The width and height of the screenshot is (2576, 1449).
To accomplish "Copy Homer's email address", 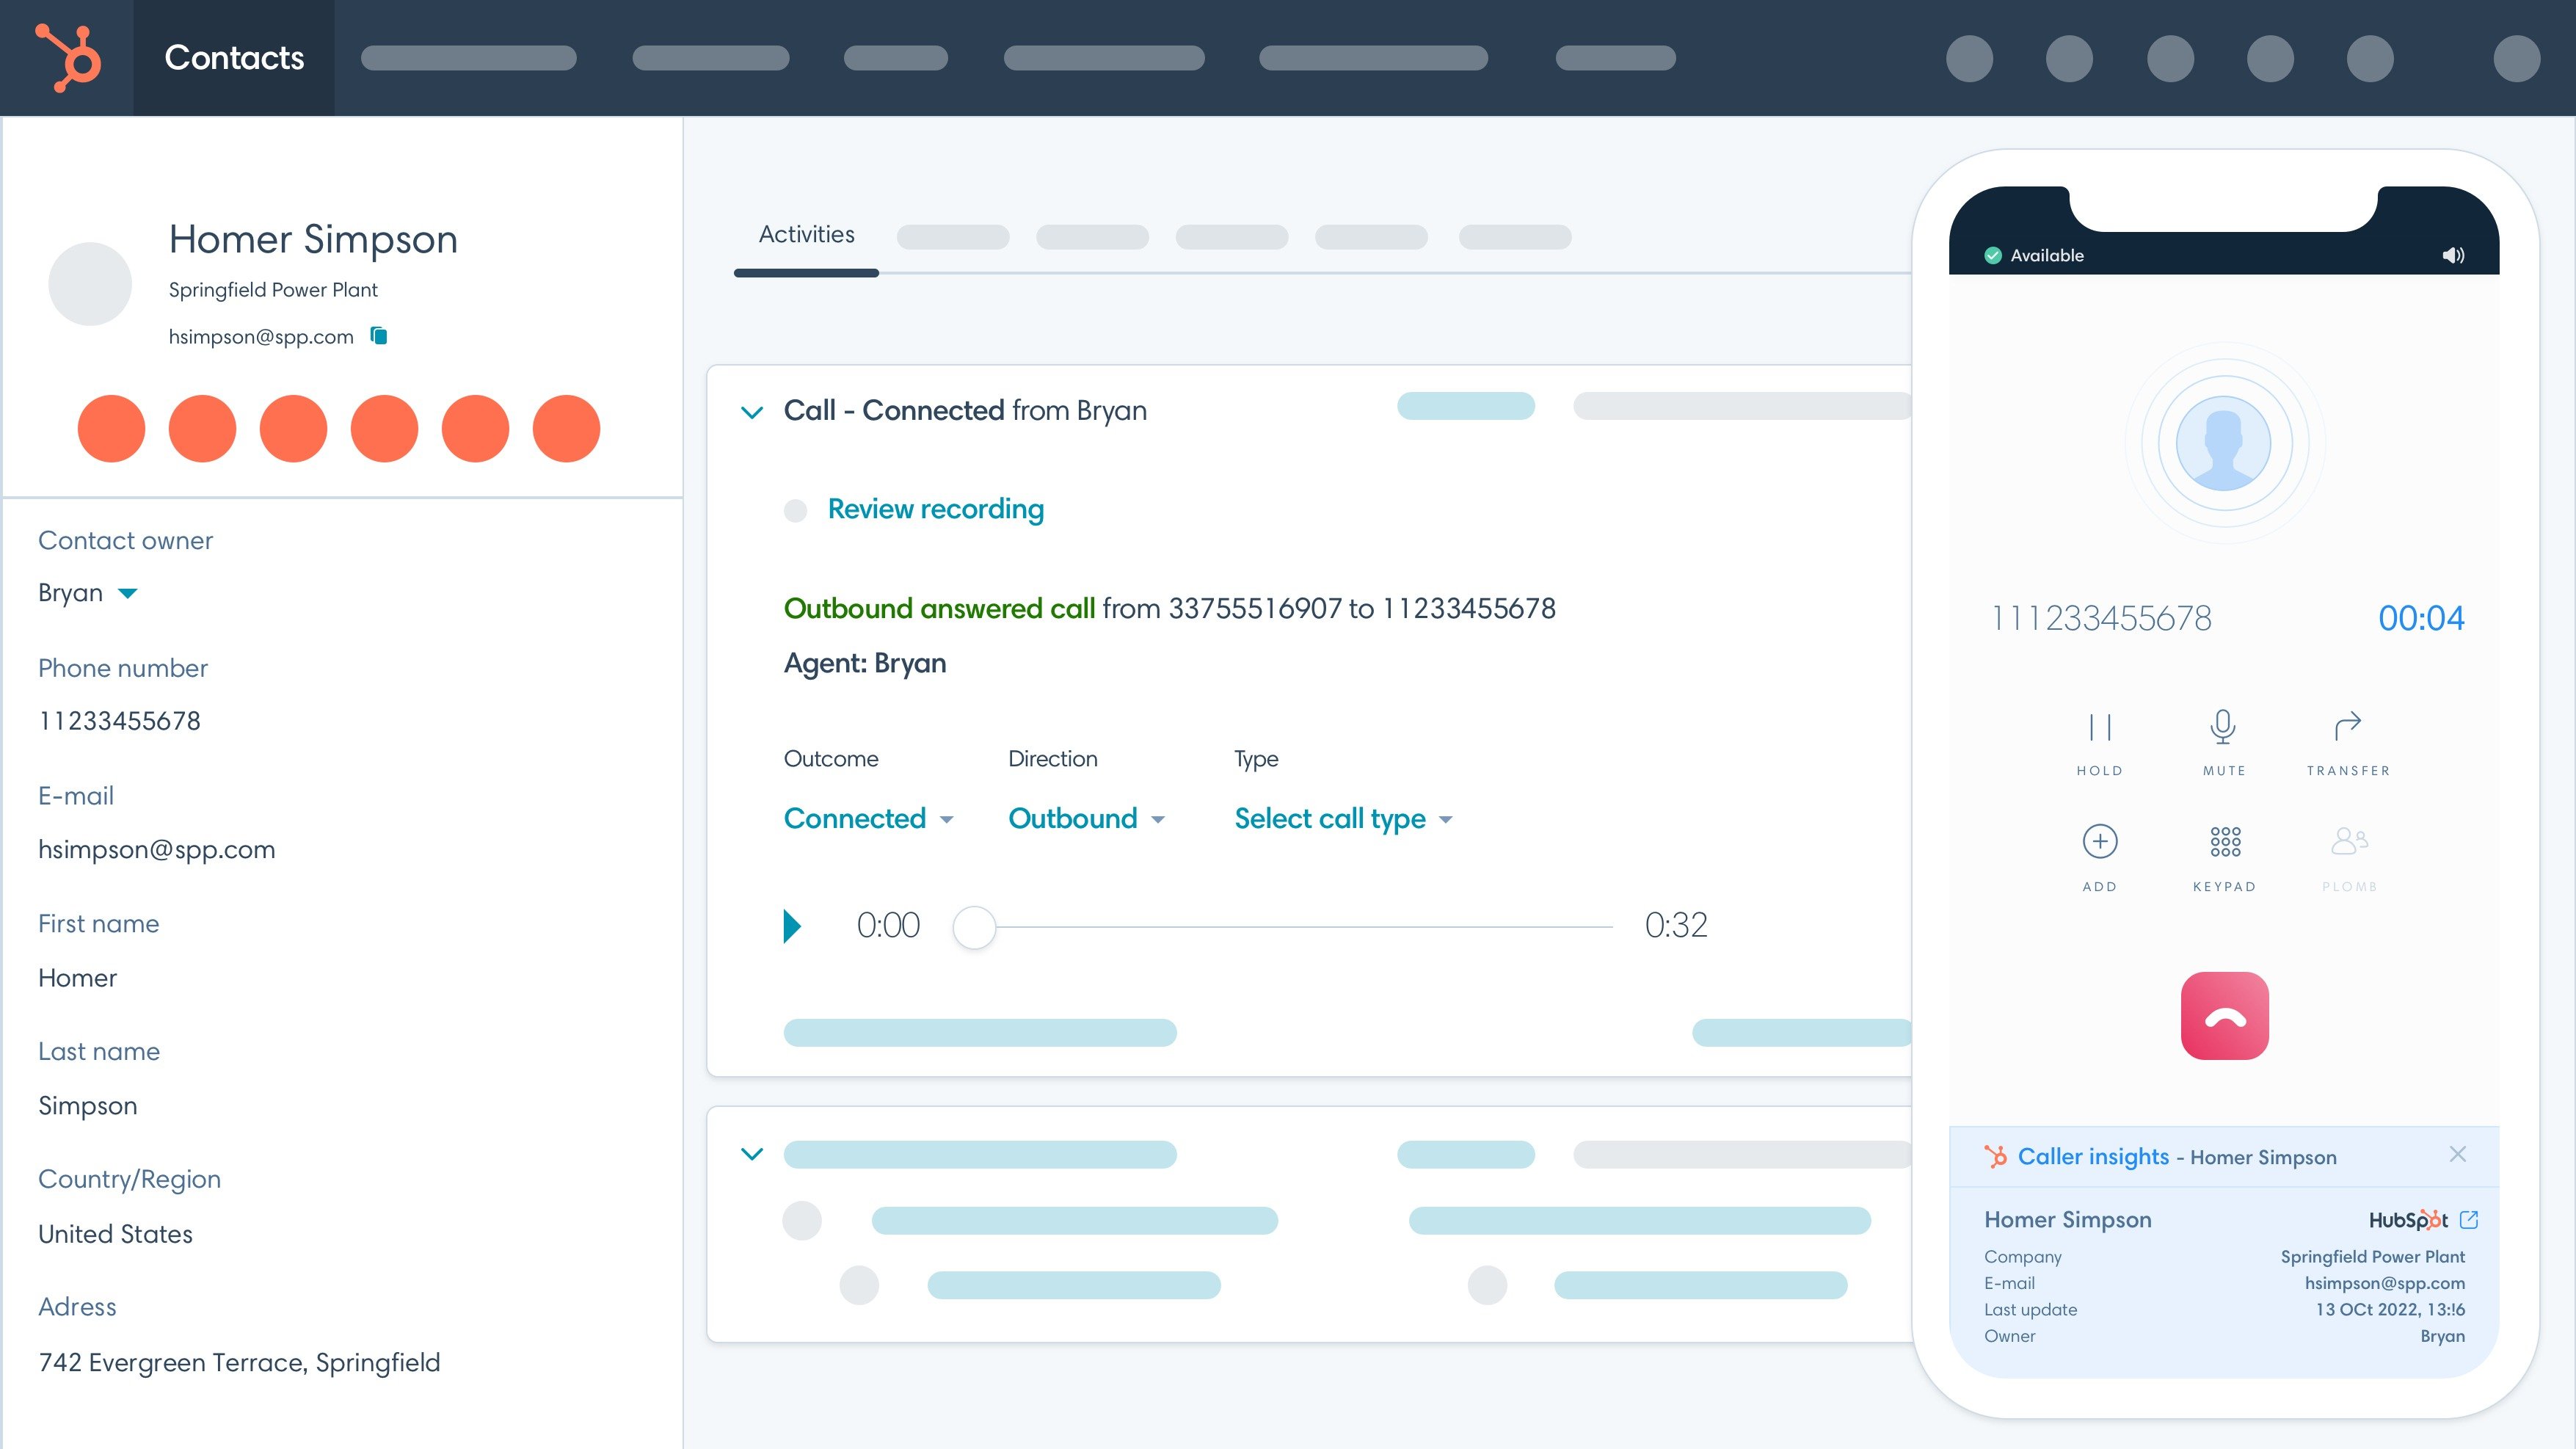I will [379, 336].
